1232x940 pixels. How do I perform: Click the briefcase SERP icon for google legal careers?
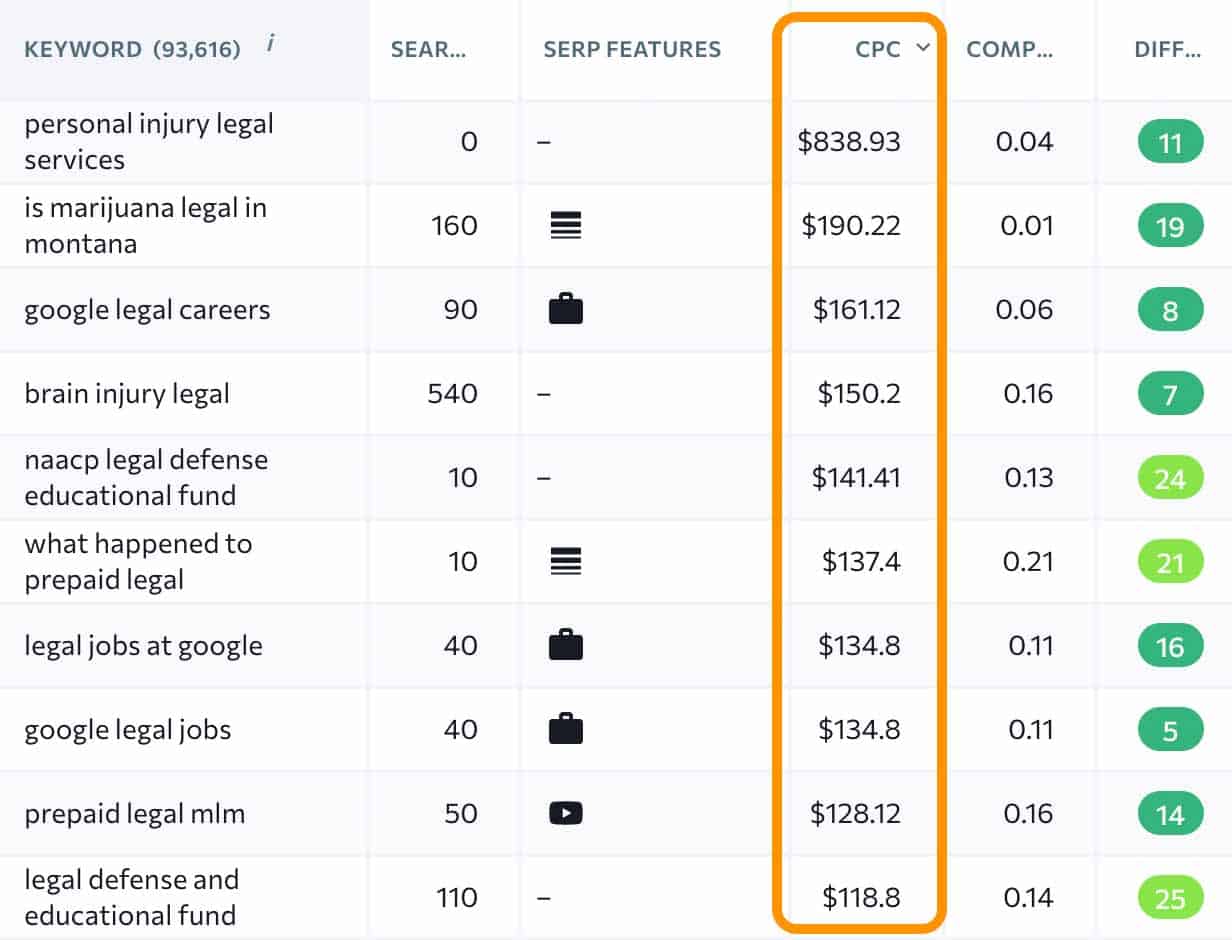(x=566, y=309)
